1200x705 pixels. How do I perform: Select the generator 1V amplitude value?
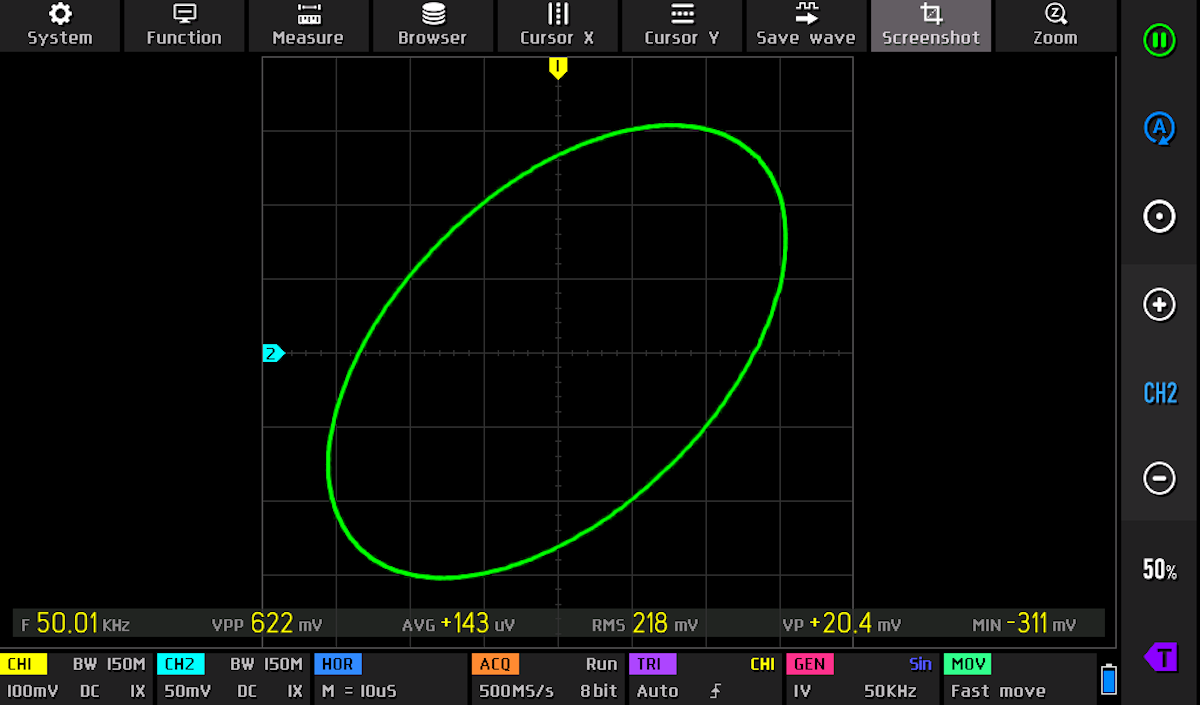(x=802, y=691)
